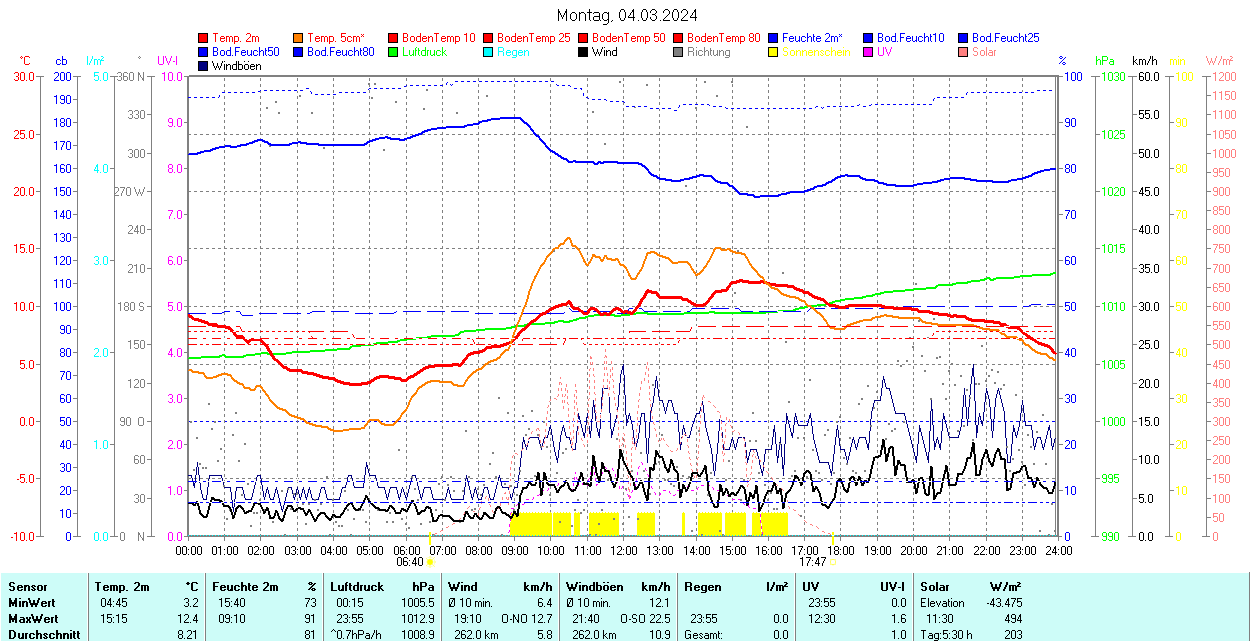Click the 'Luftdruck' table column header
Screen dimensions: 1250x641
357,587
